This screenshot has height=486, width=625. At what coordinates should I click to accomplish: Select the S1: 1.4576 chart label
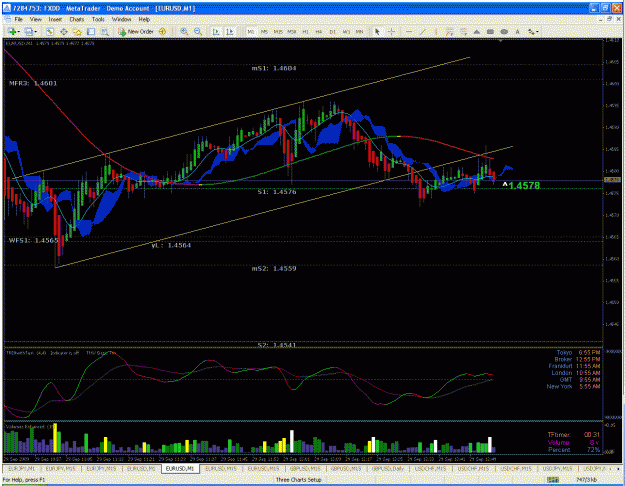277,192
